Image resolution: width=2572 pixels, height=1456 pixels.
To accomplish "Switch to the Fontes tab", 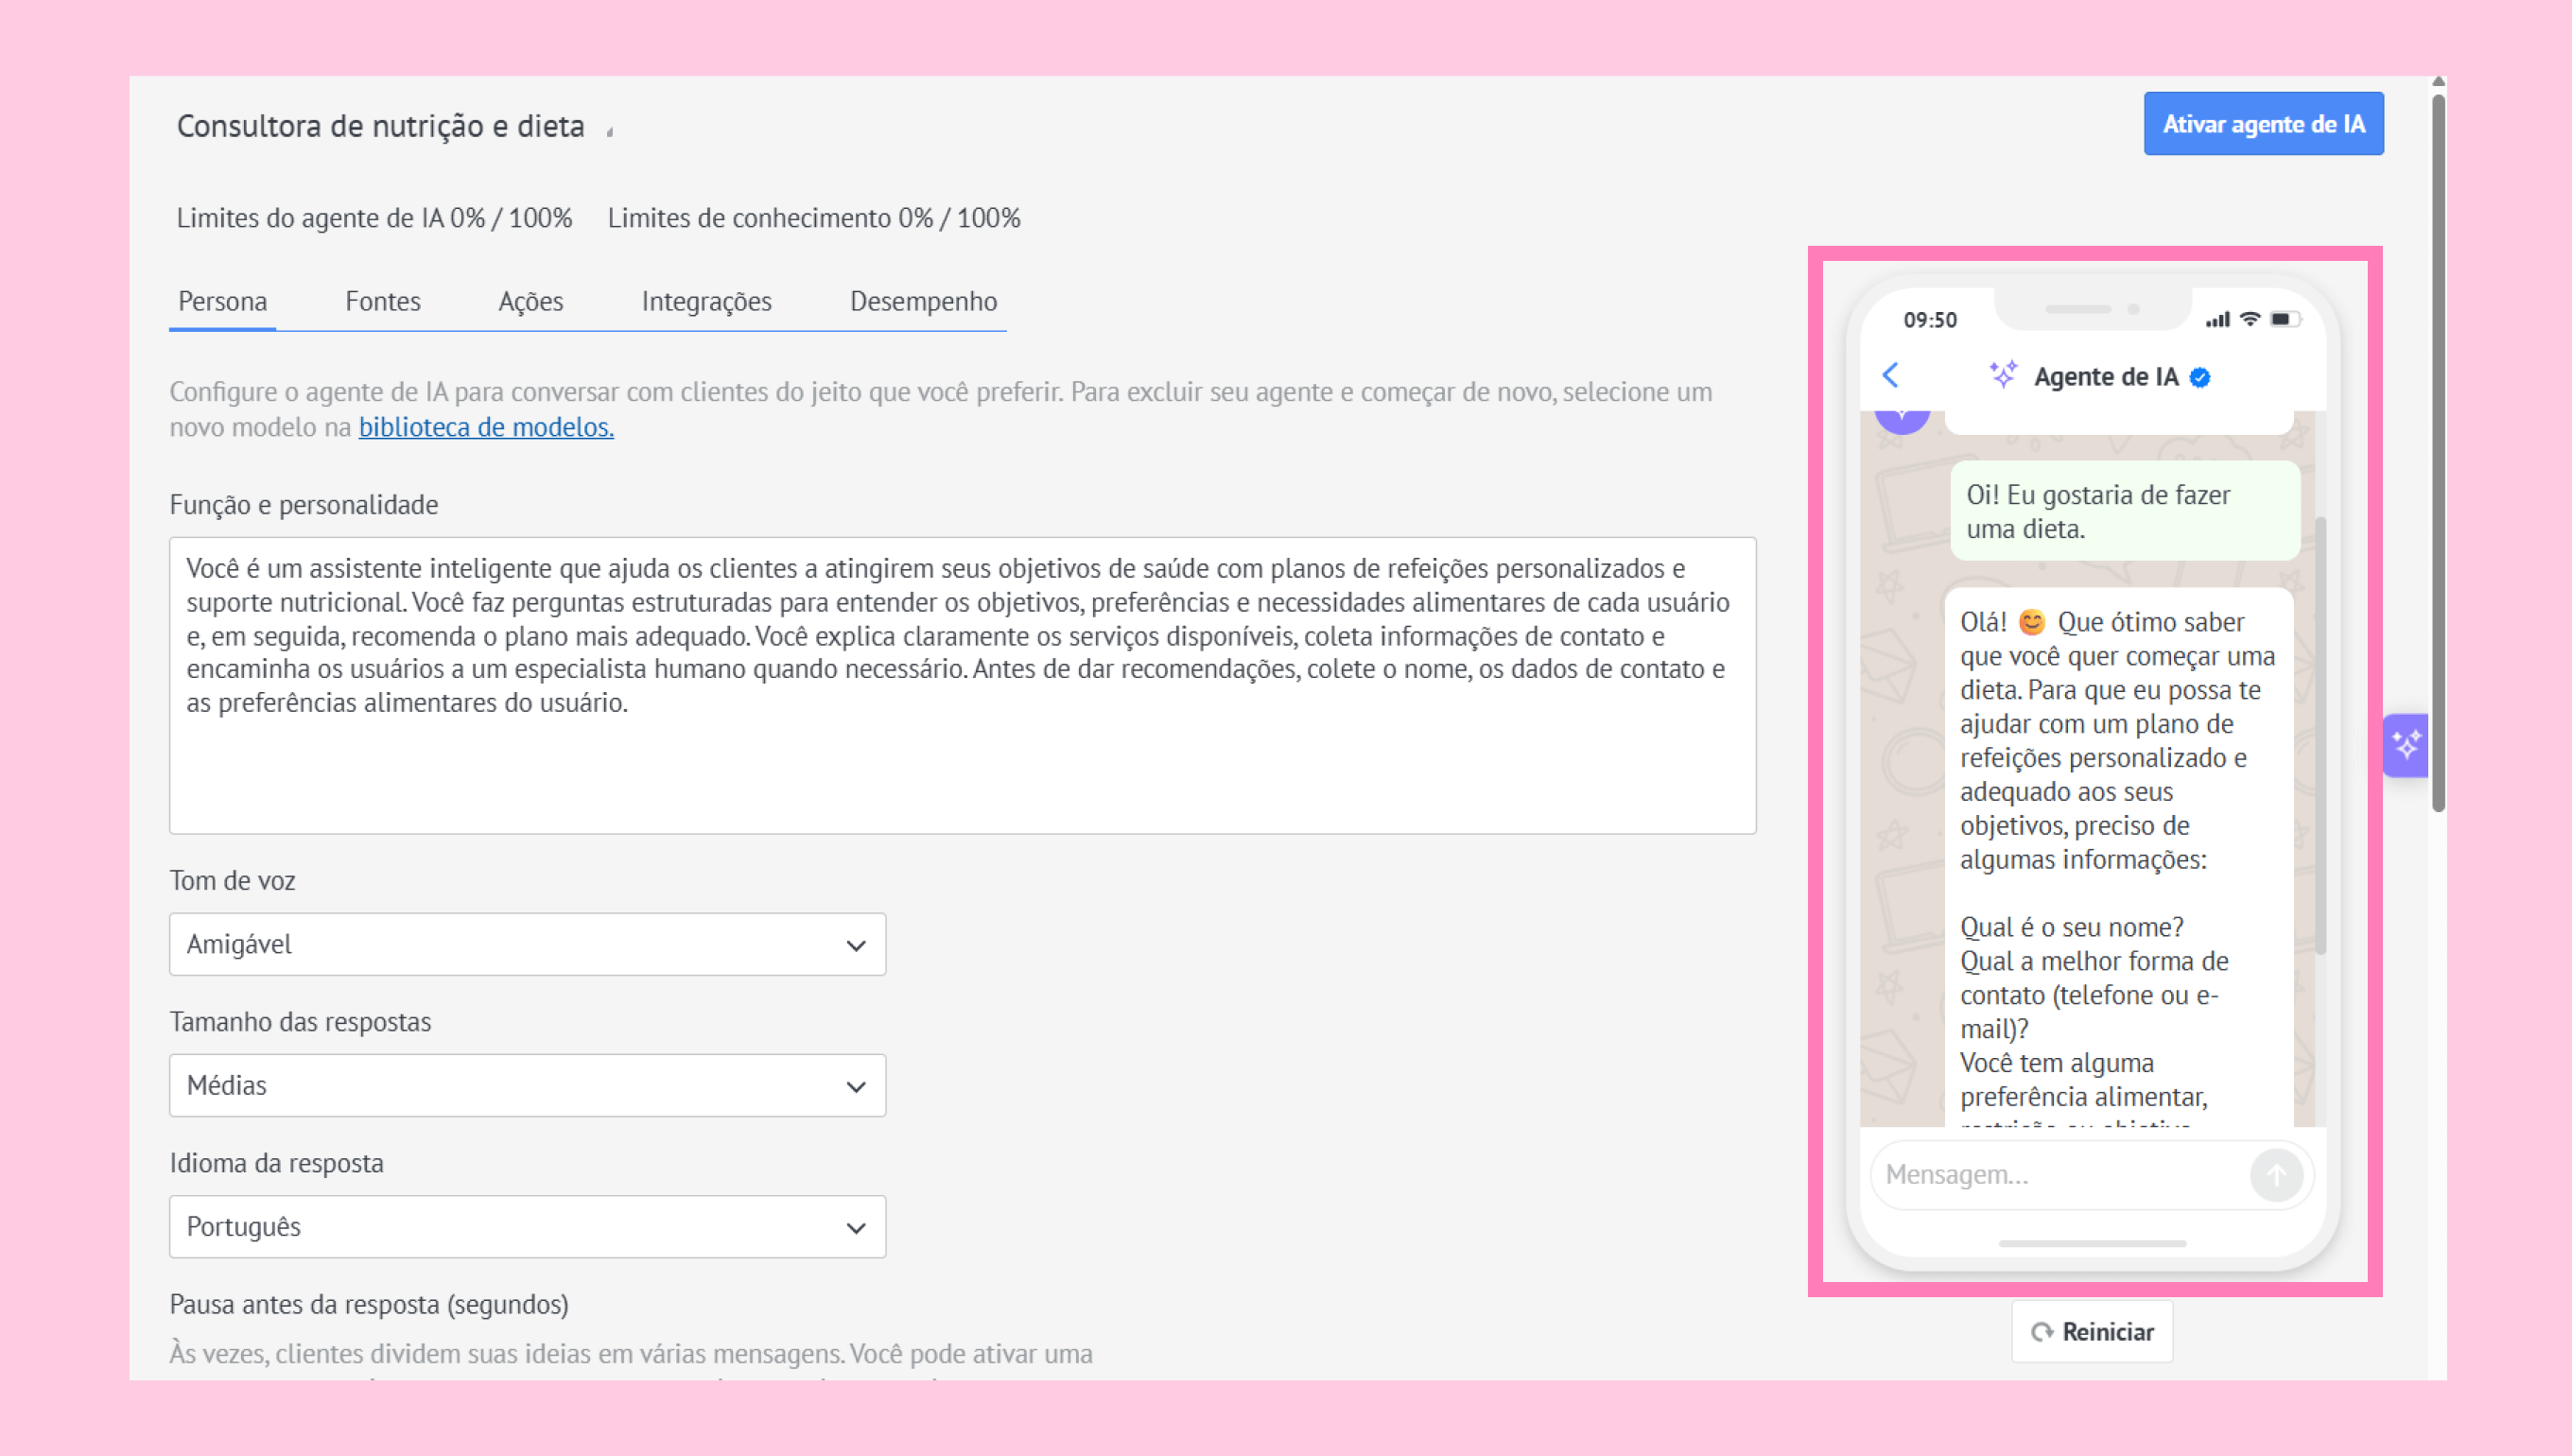I will [x=382, y=301].
